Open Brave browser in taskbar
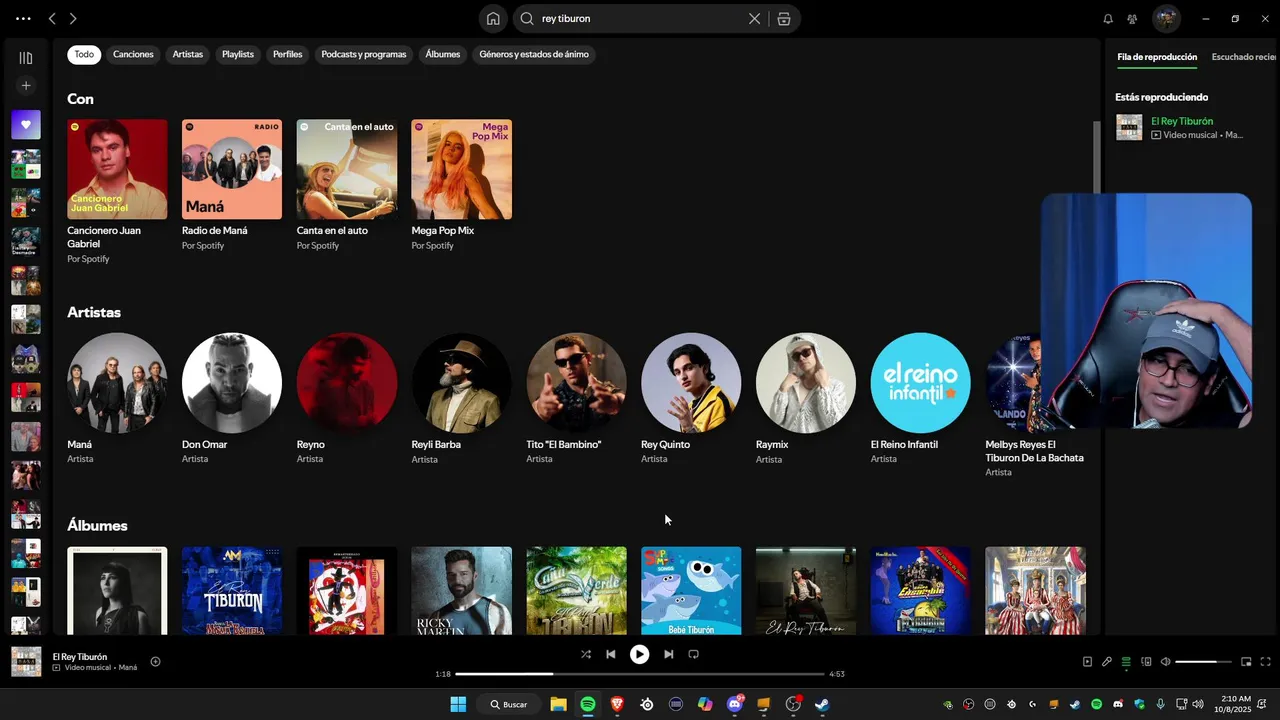This screenshot has width=1280, height=720. (617, 704)
